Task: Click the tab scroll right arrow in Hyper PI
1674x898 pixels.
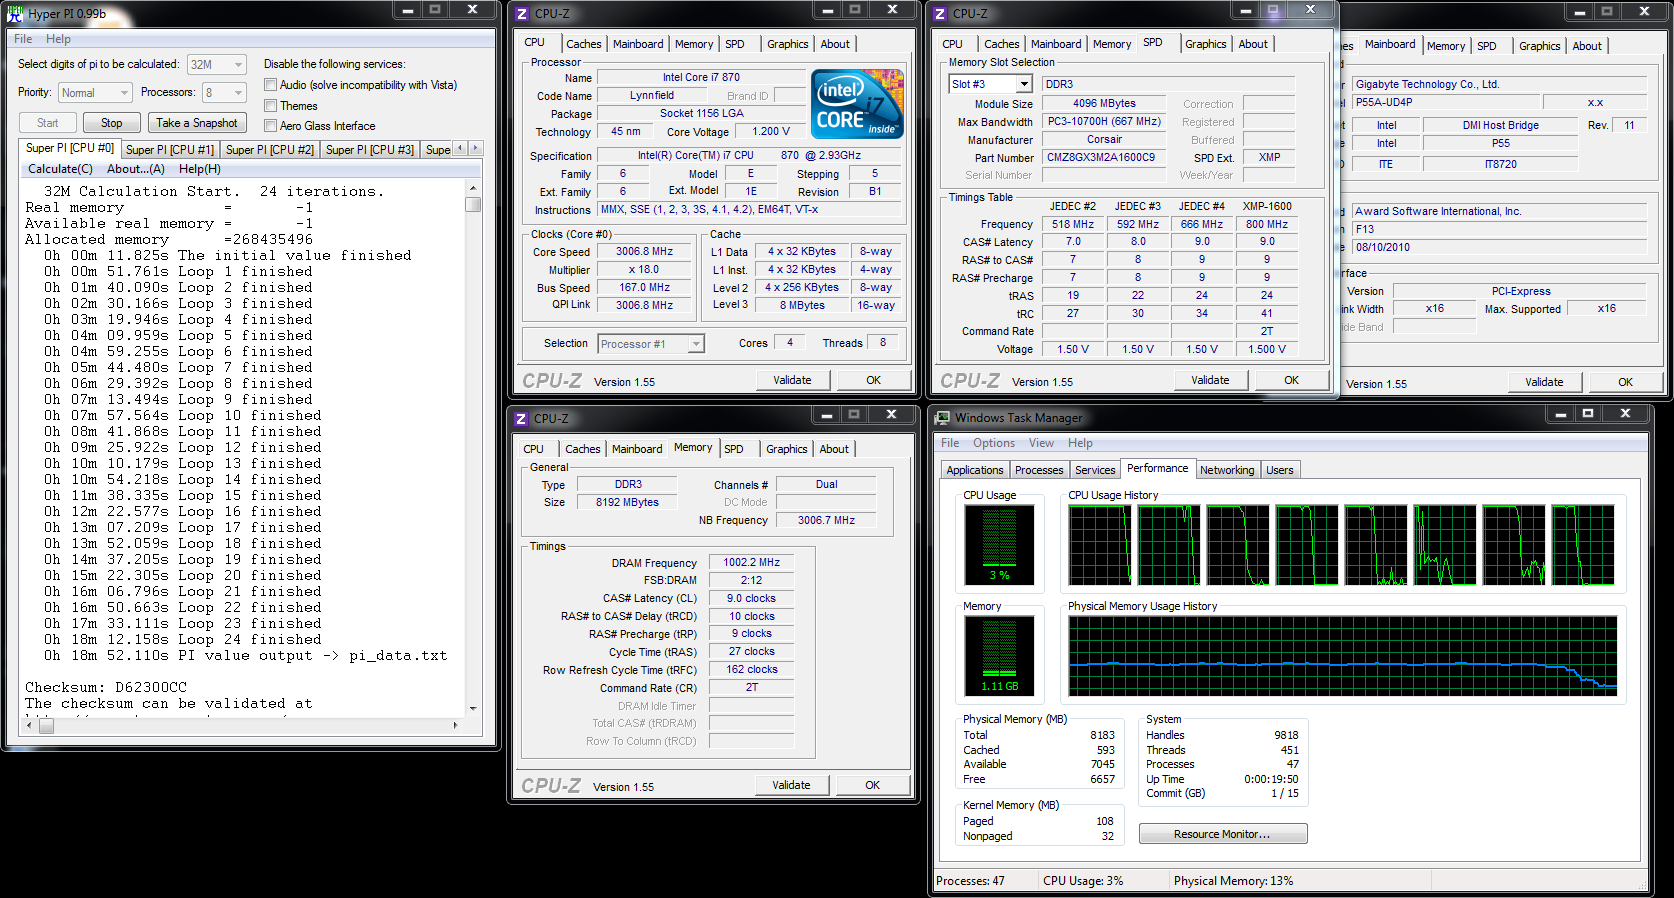Action: (476, 148)
